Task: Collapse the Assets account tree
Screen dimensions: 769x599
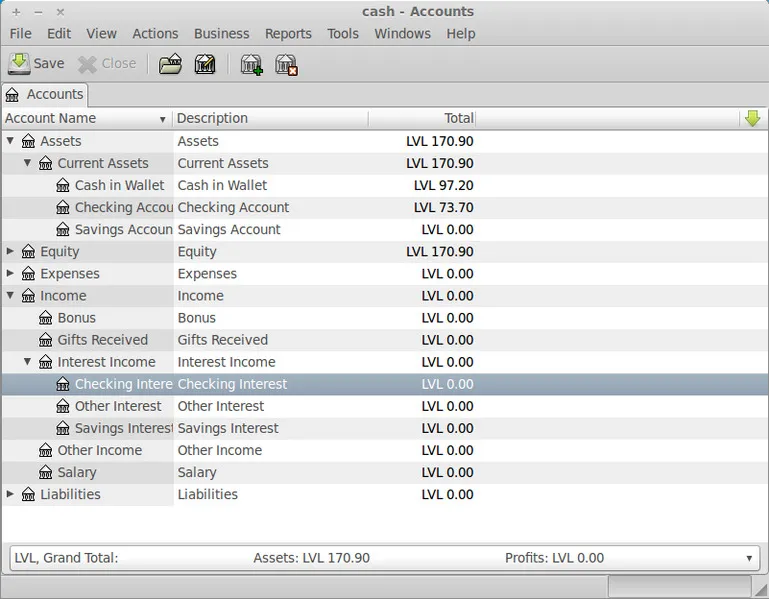Action: click(10, 141)
